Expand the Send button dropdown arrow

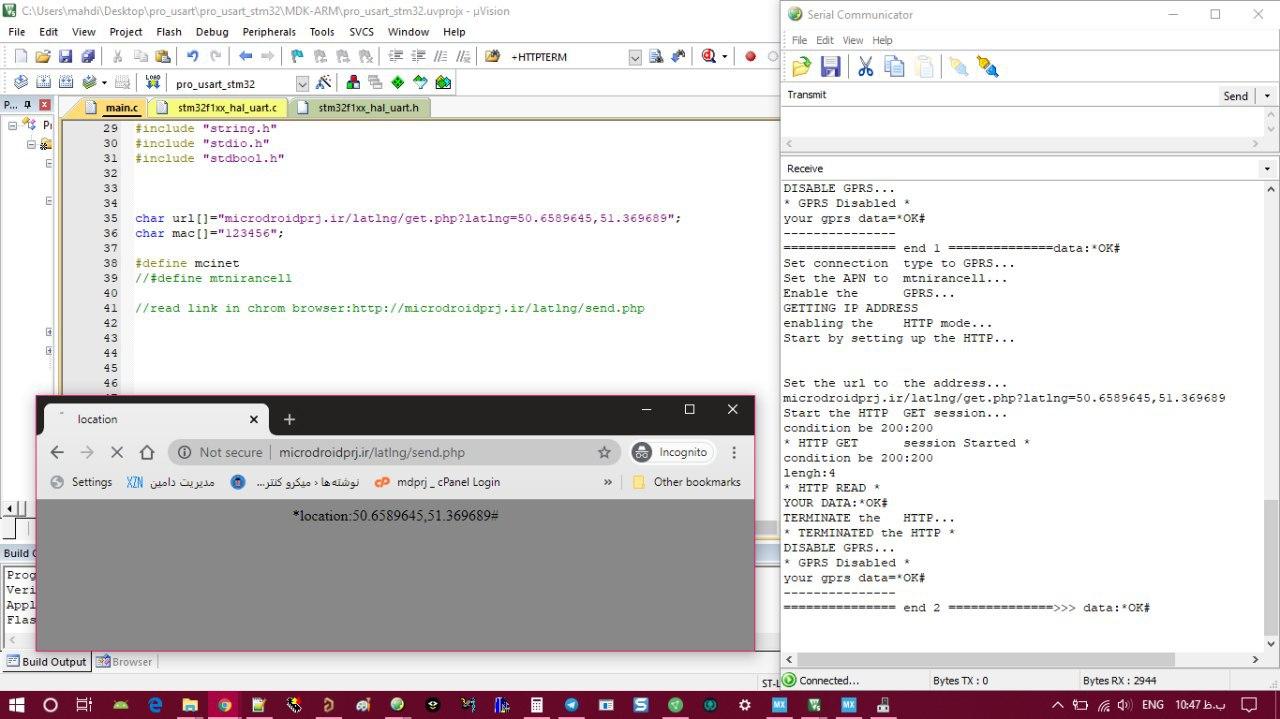[x=1267, y=96]
